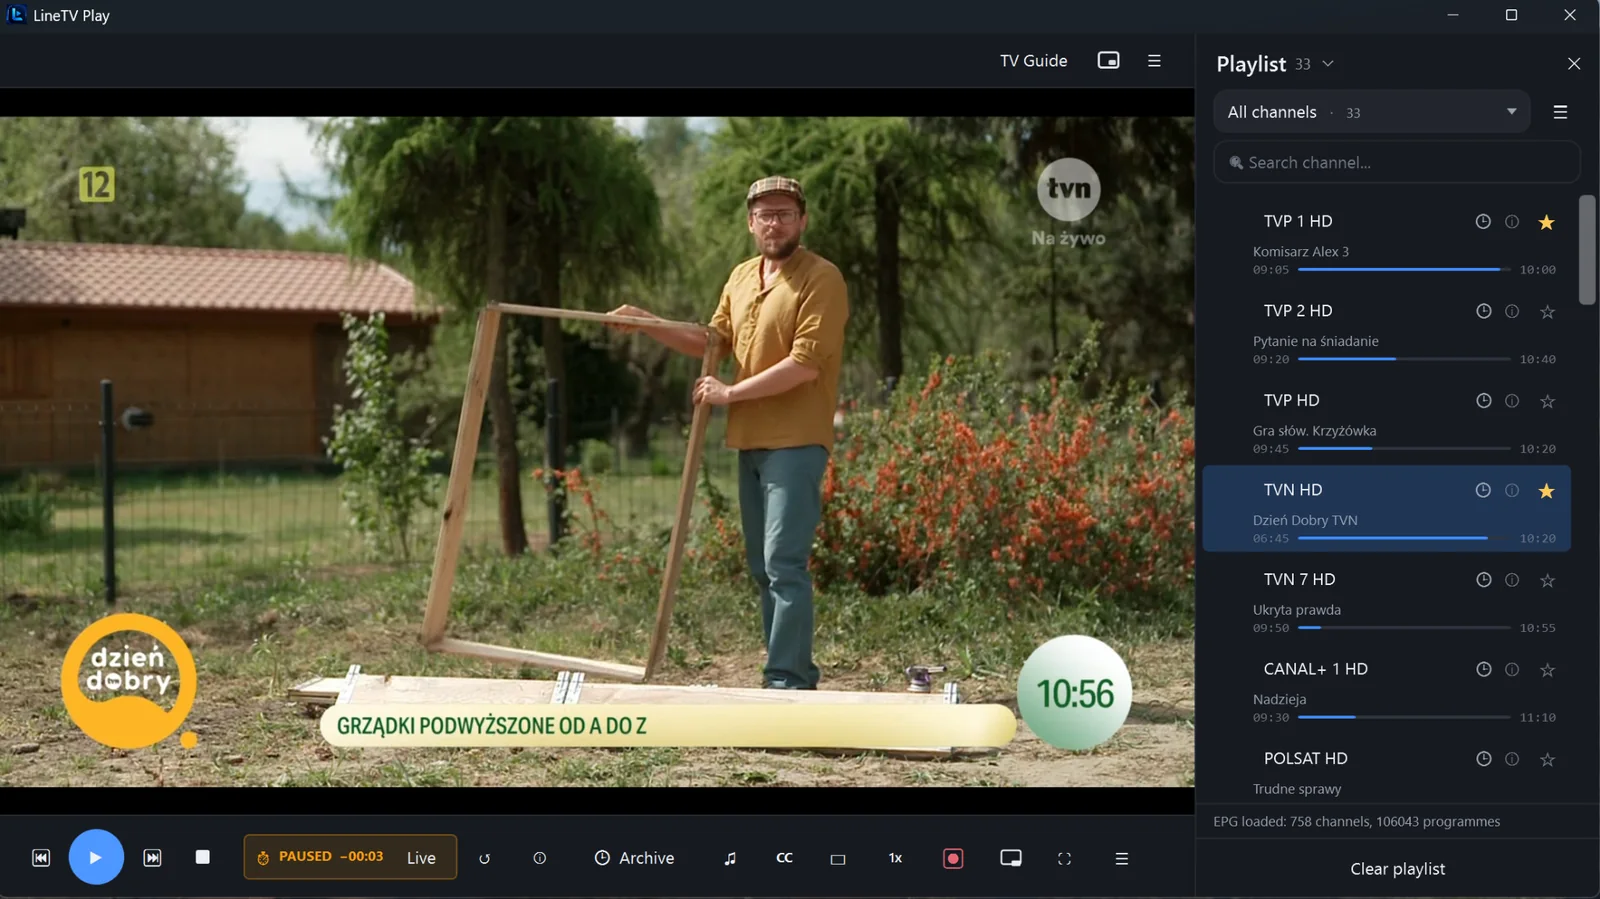
Task: Click the Dzień Dobry TVN programme title
Action: pos(1305,520)
